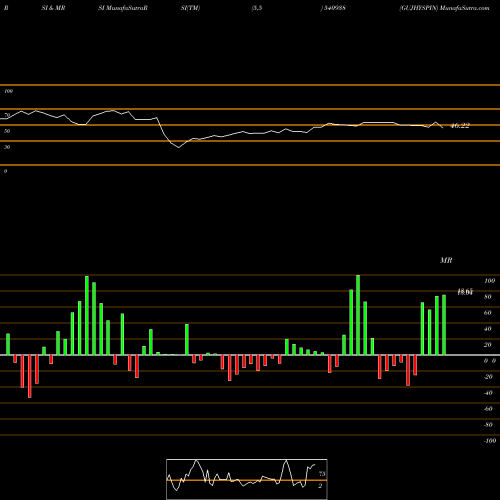Click the MR heading above the histogram
The height and width of the screenshot is (500, 500).
446,260
